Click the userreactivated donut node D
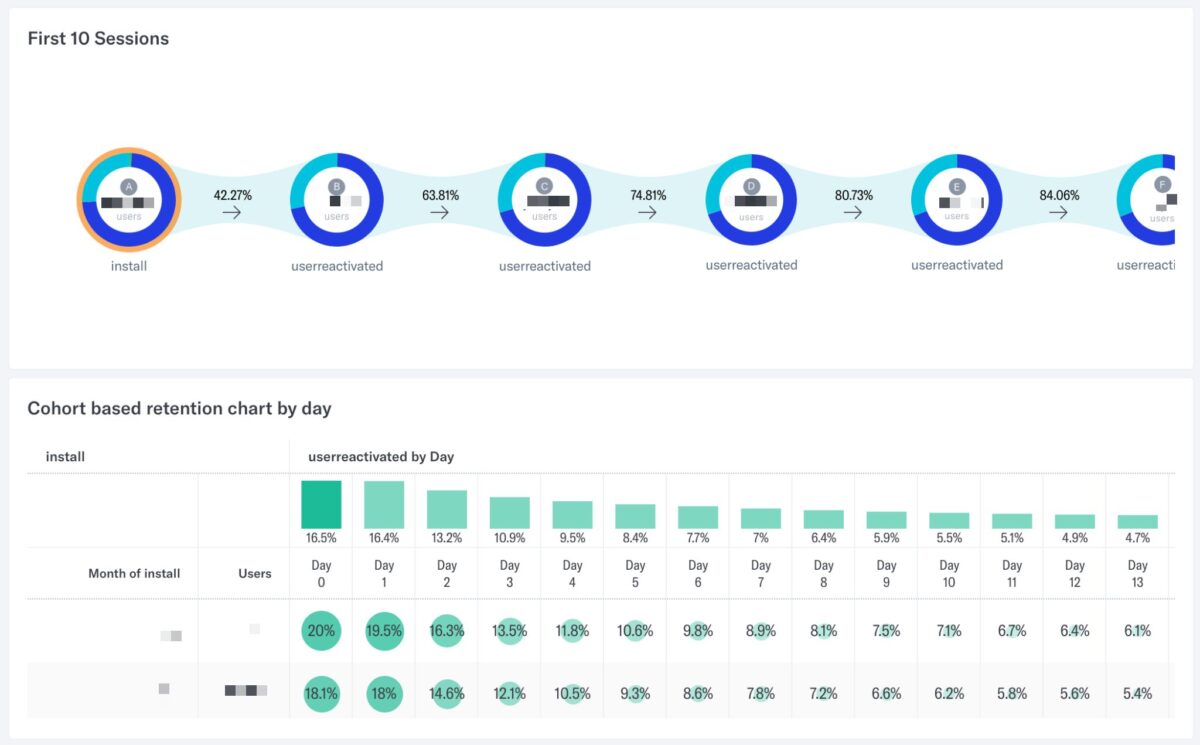 (751, 199)
